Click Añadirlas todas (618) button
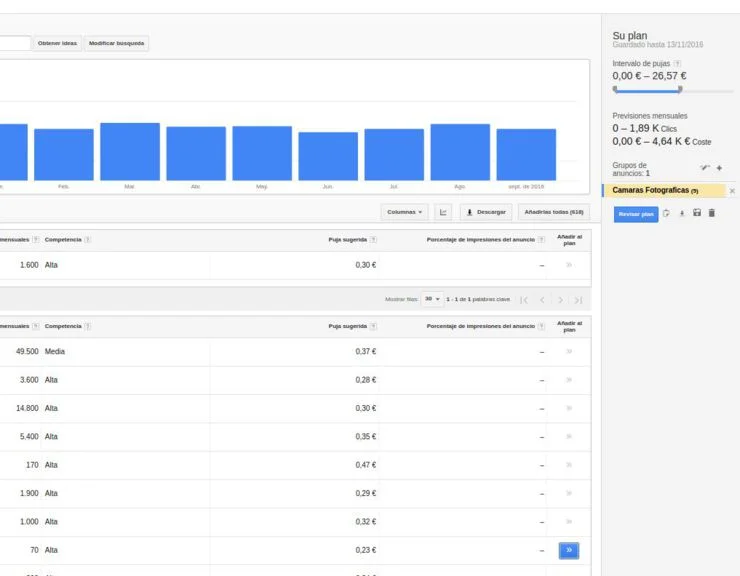740x576 pixels. (553, 212)
